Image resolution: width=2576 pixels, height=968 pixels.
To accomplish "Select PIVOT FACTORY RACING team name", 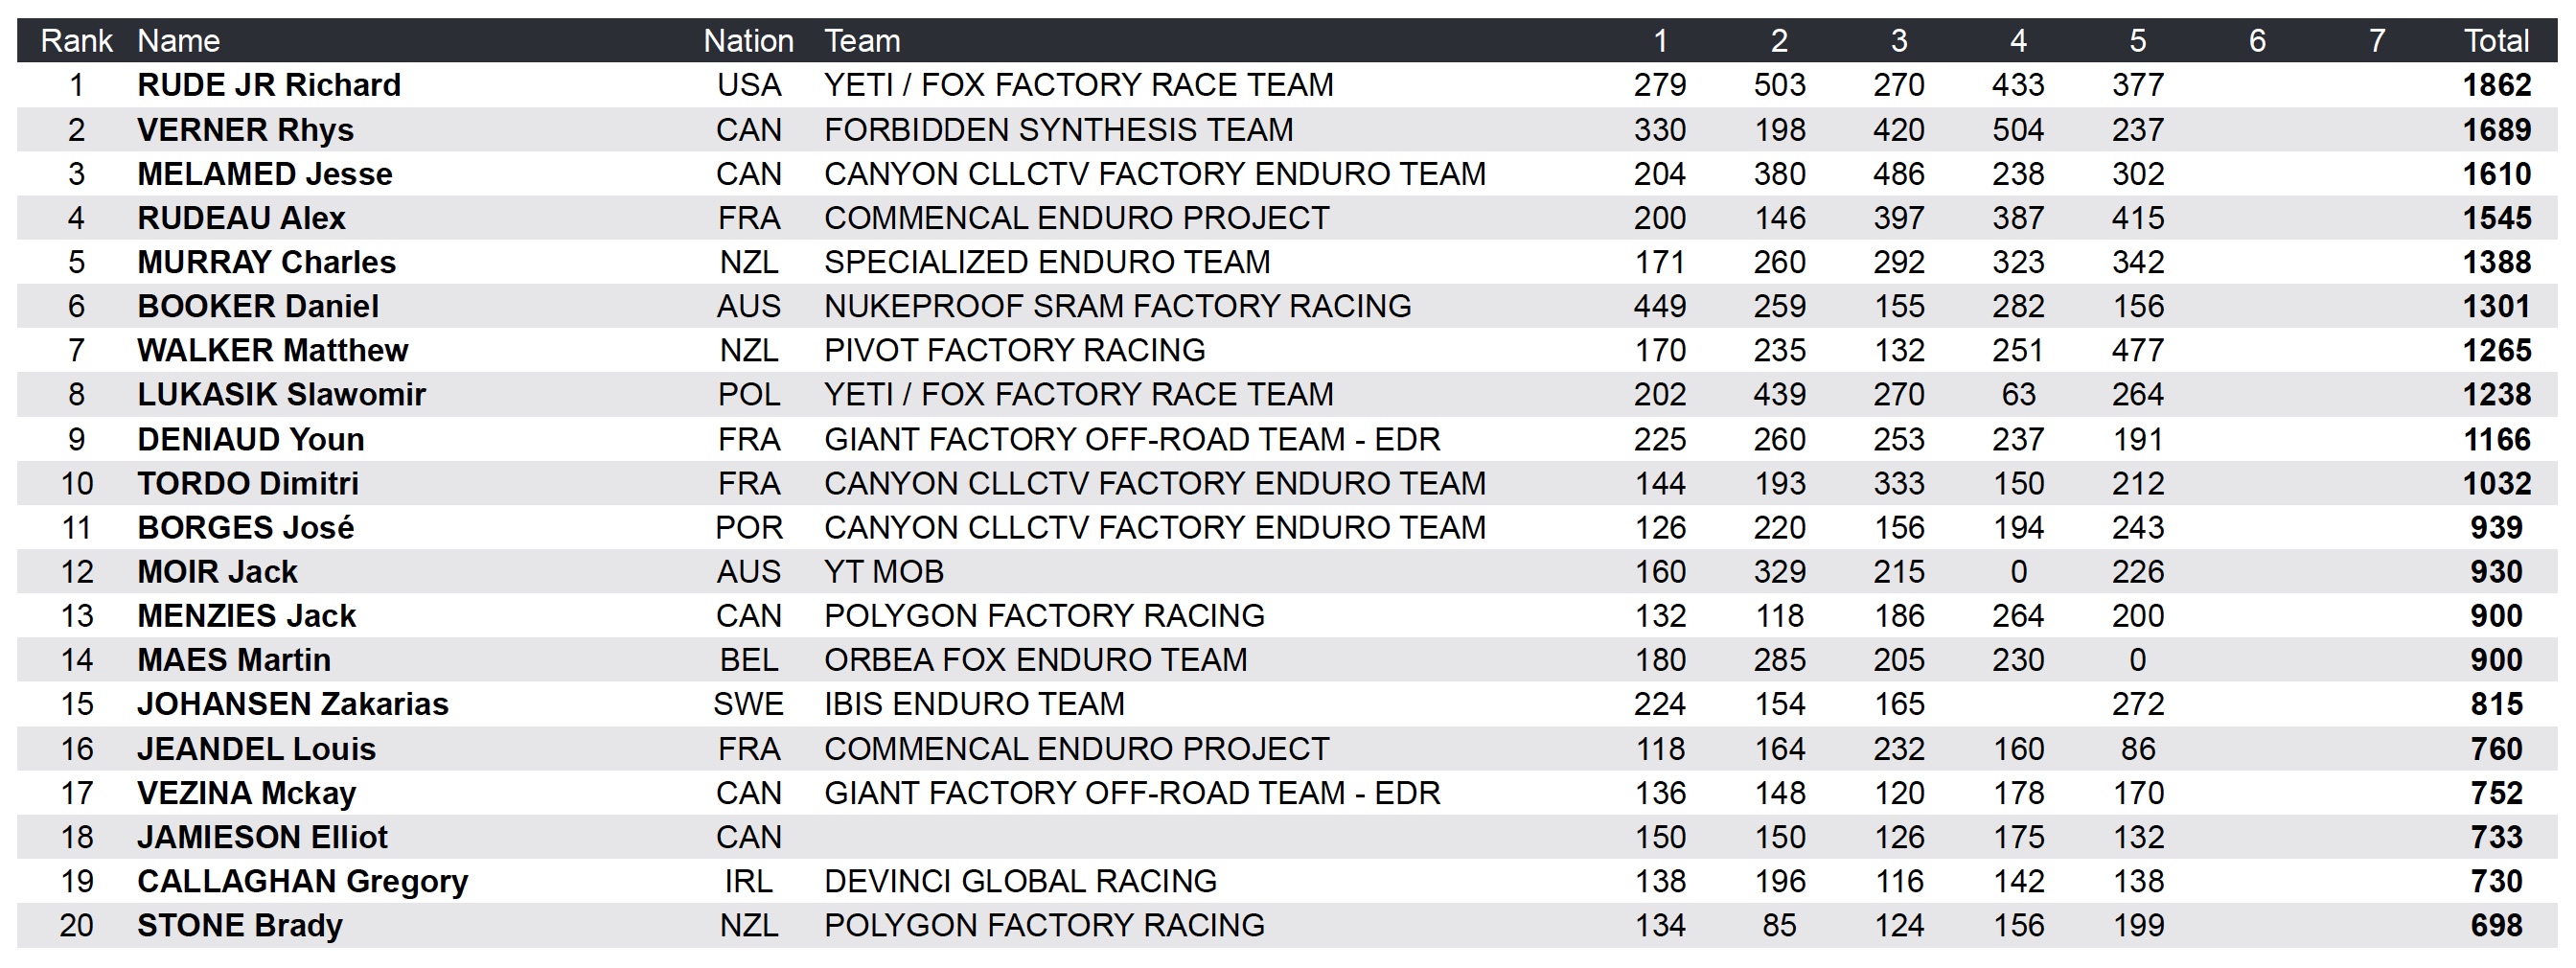I will click(x=1014, y=350).
